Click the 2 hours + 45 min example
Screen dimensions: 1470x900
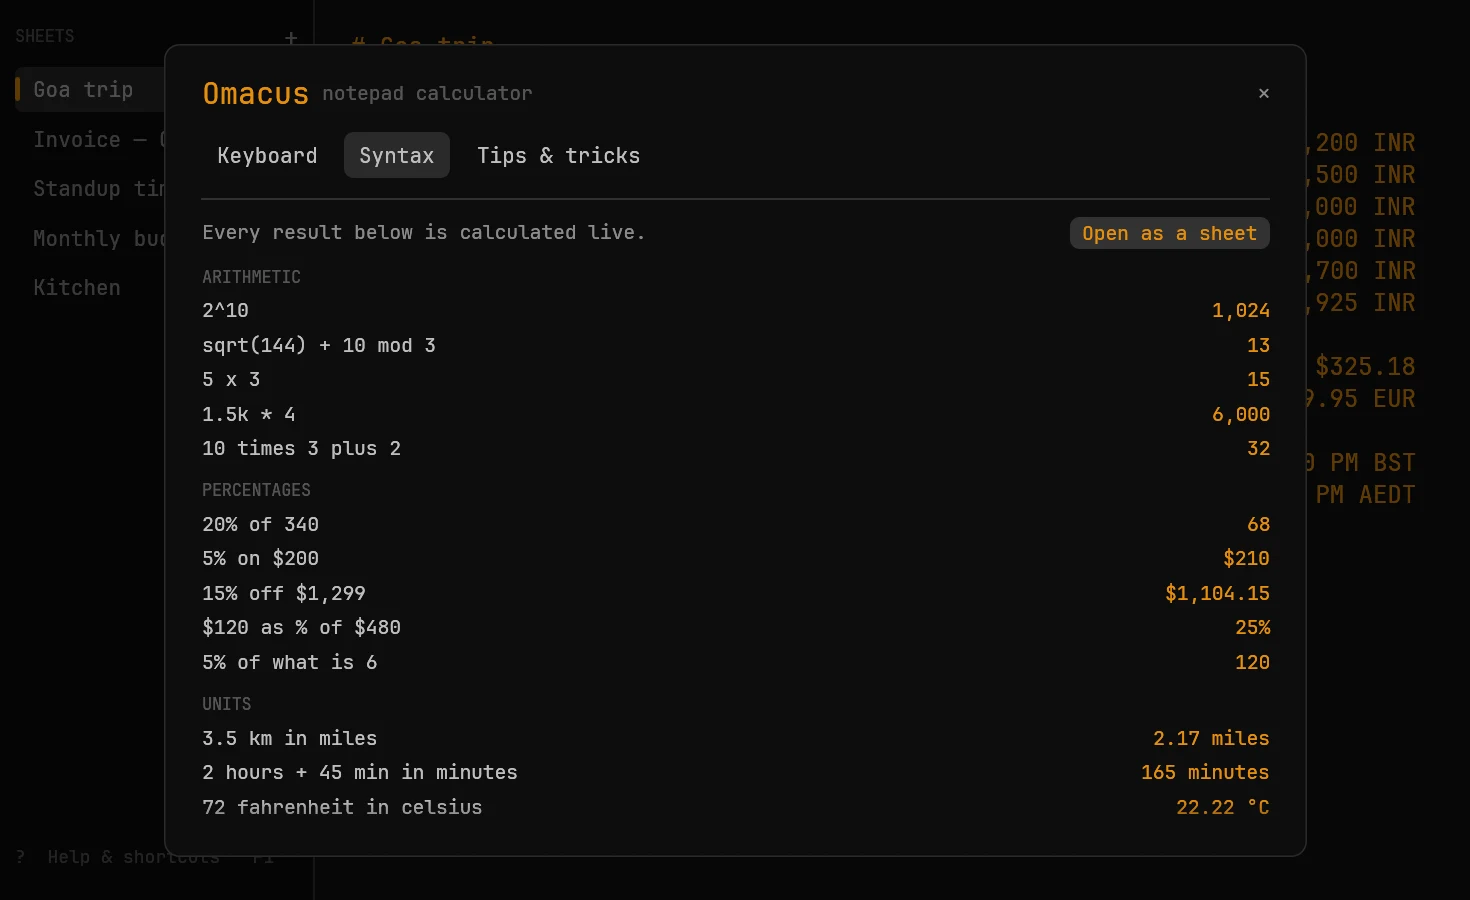(360, 772)
